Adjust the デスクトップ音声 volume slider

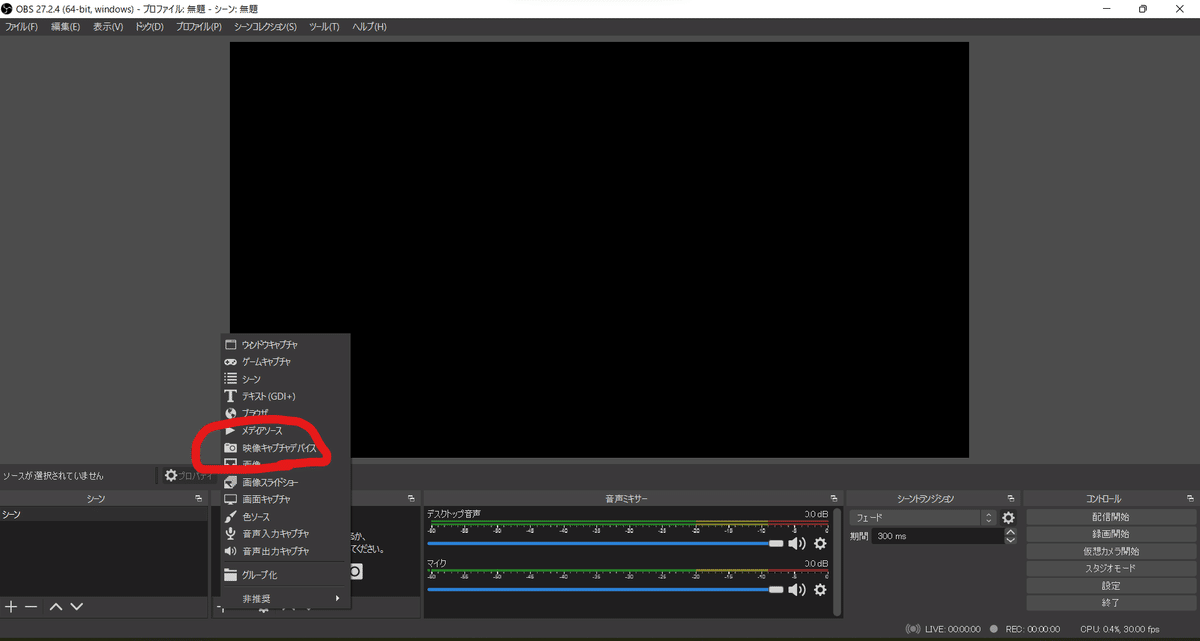[605, 543]
